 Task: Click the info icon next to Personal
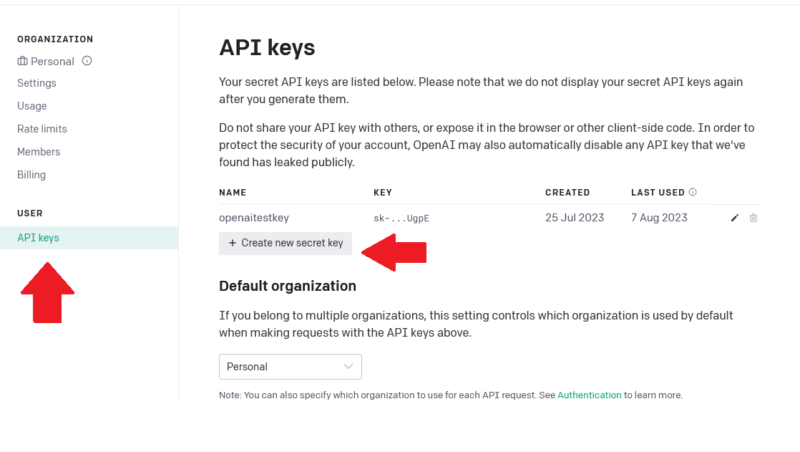coord(87,61)
